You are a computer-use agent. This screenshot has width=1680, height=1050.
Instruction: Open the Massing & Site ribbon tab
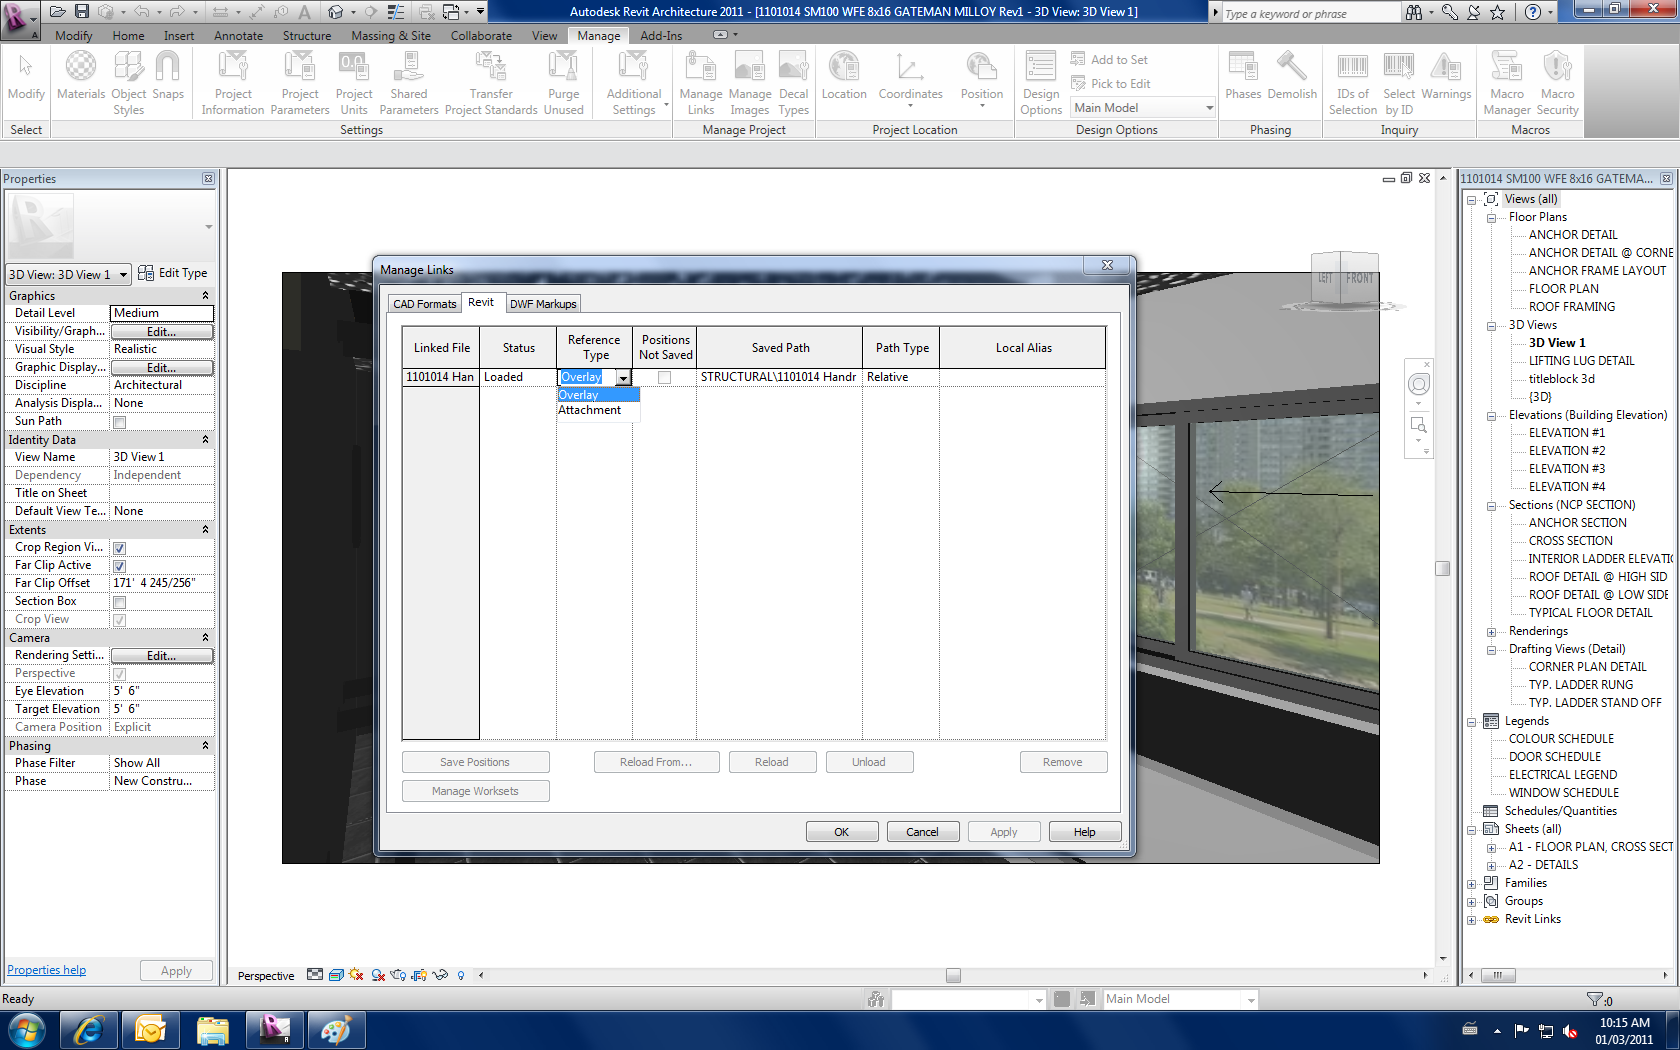pos(391,36)
